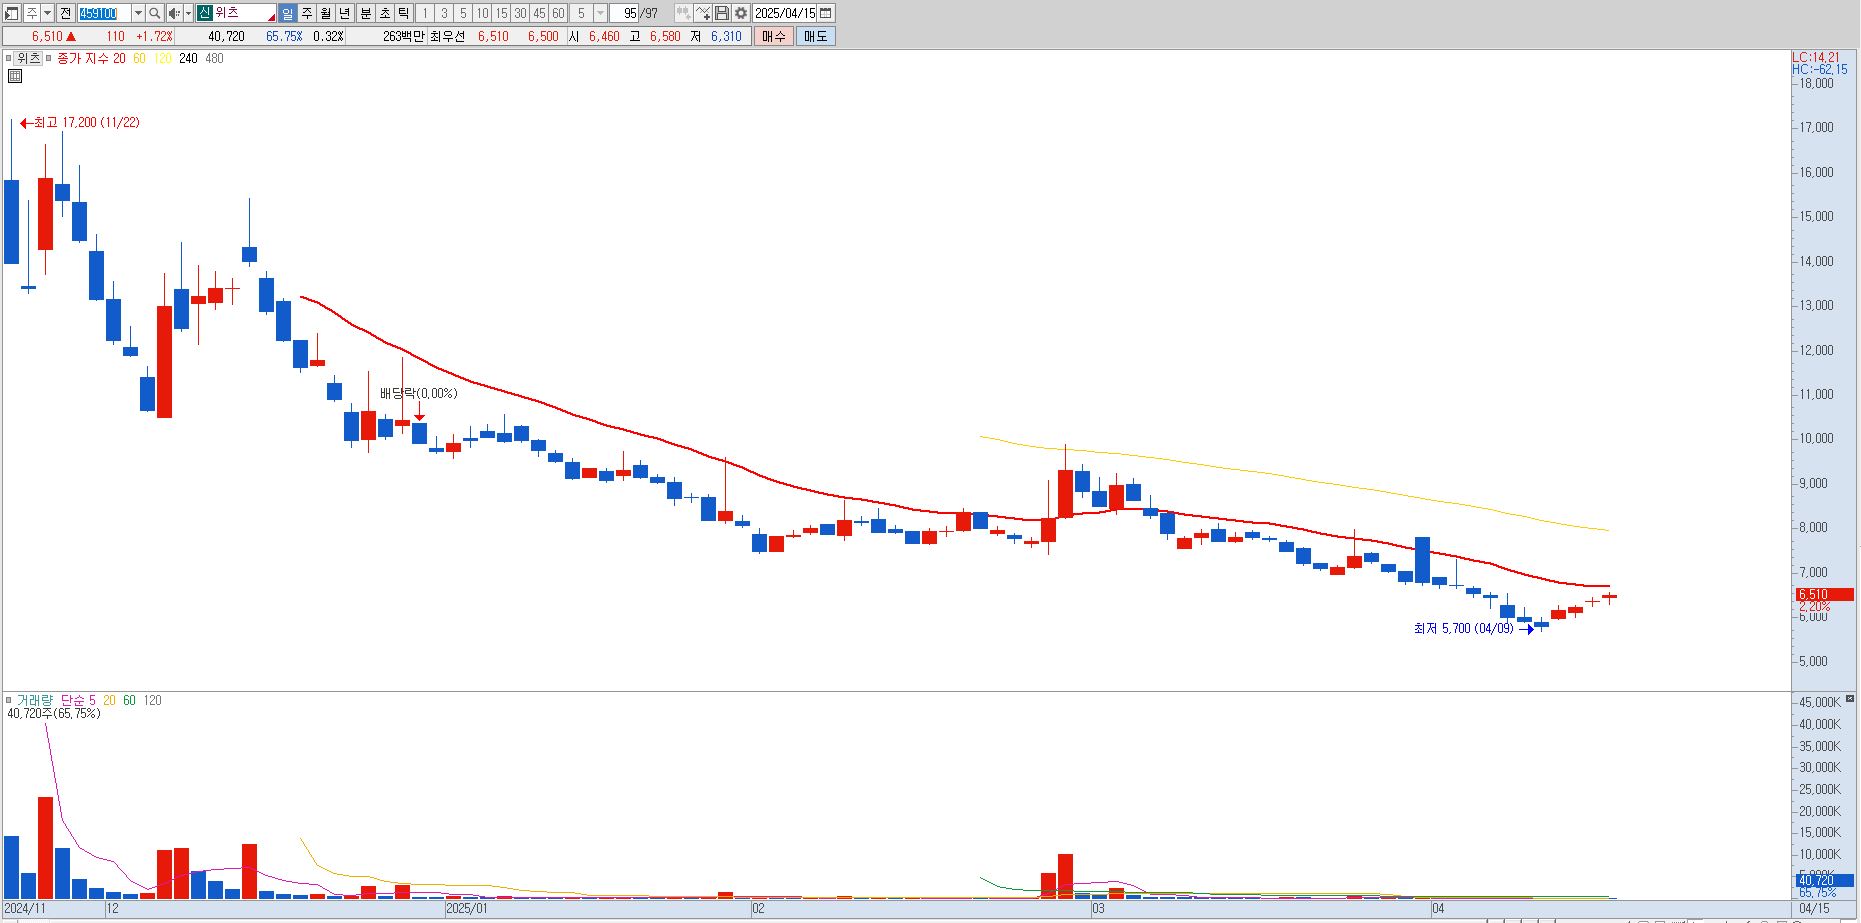Click the panel layout icon at far left

[x=11, y=13]
